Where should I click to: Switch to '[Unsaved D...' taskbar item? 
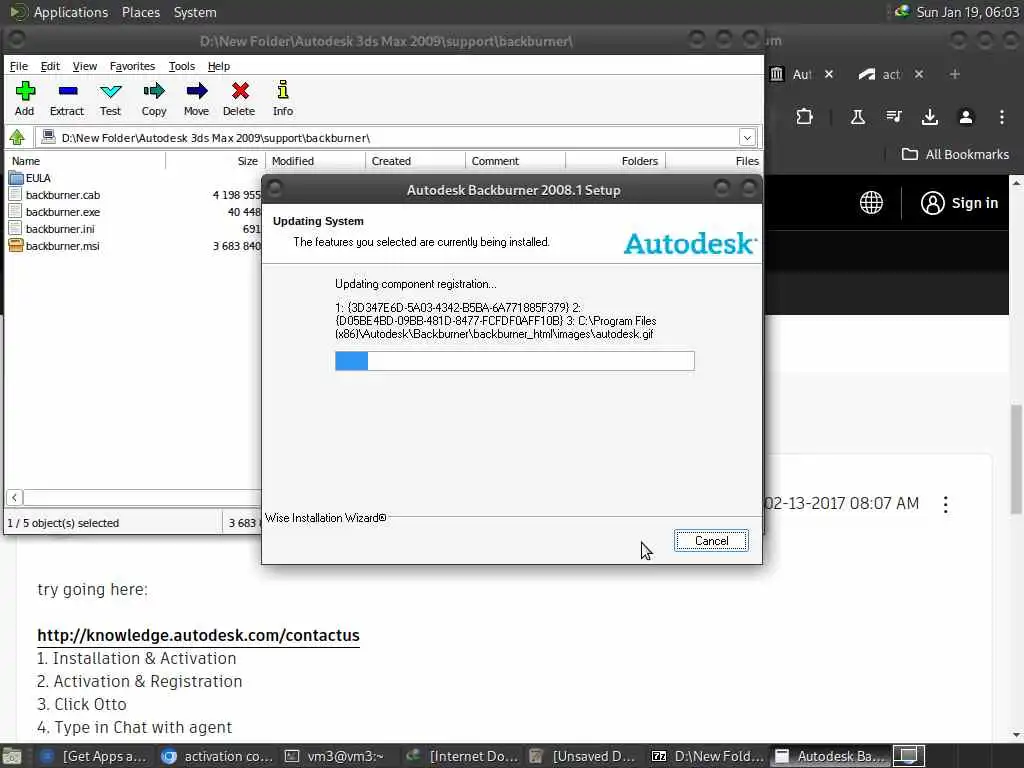click(584, 756)
